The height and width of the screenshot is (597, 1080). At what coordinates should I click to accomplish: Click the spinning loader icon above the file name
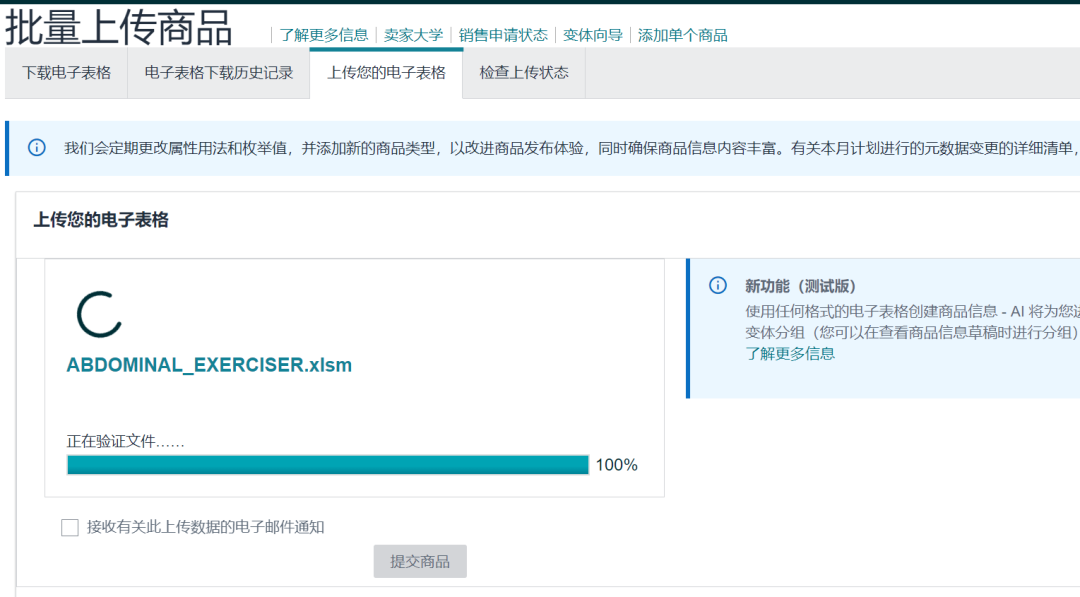pyautogui.click(x=96, y=312)
